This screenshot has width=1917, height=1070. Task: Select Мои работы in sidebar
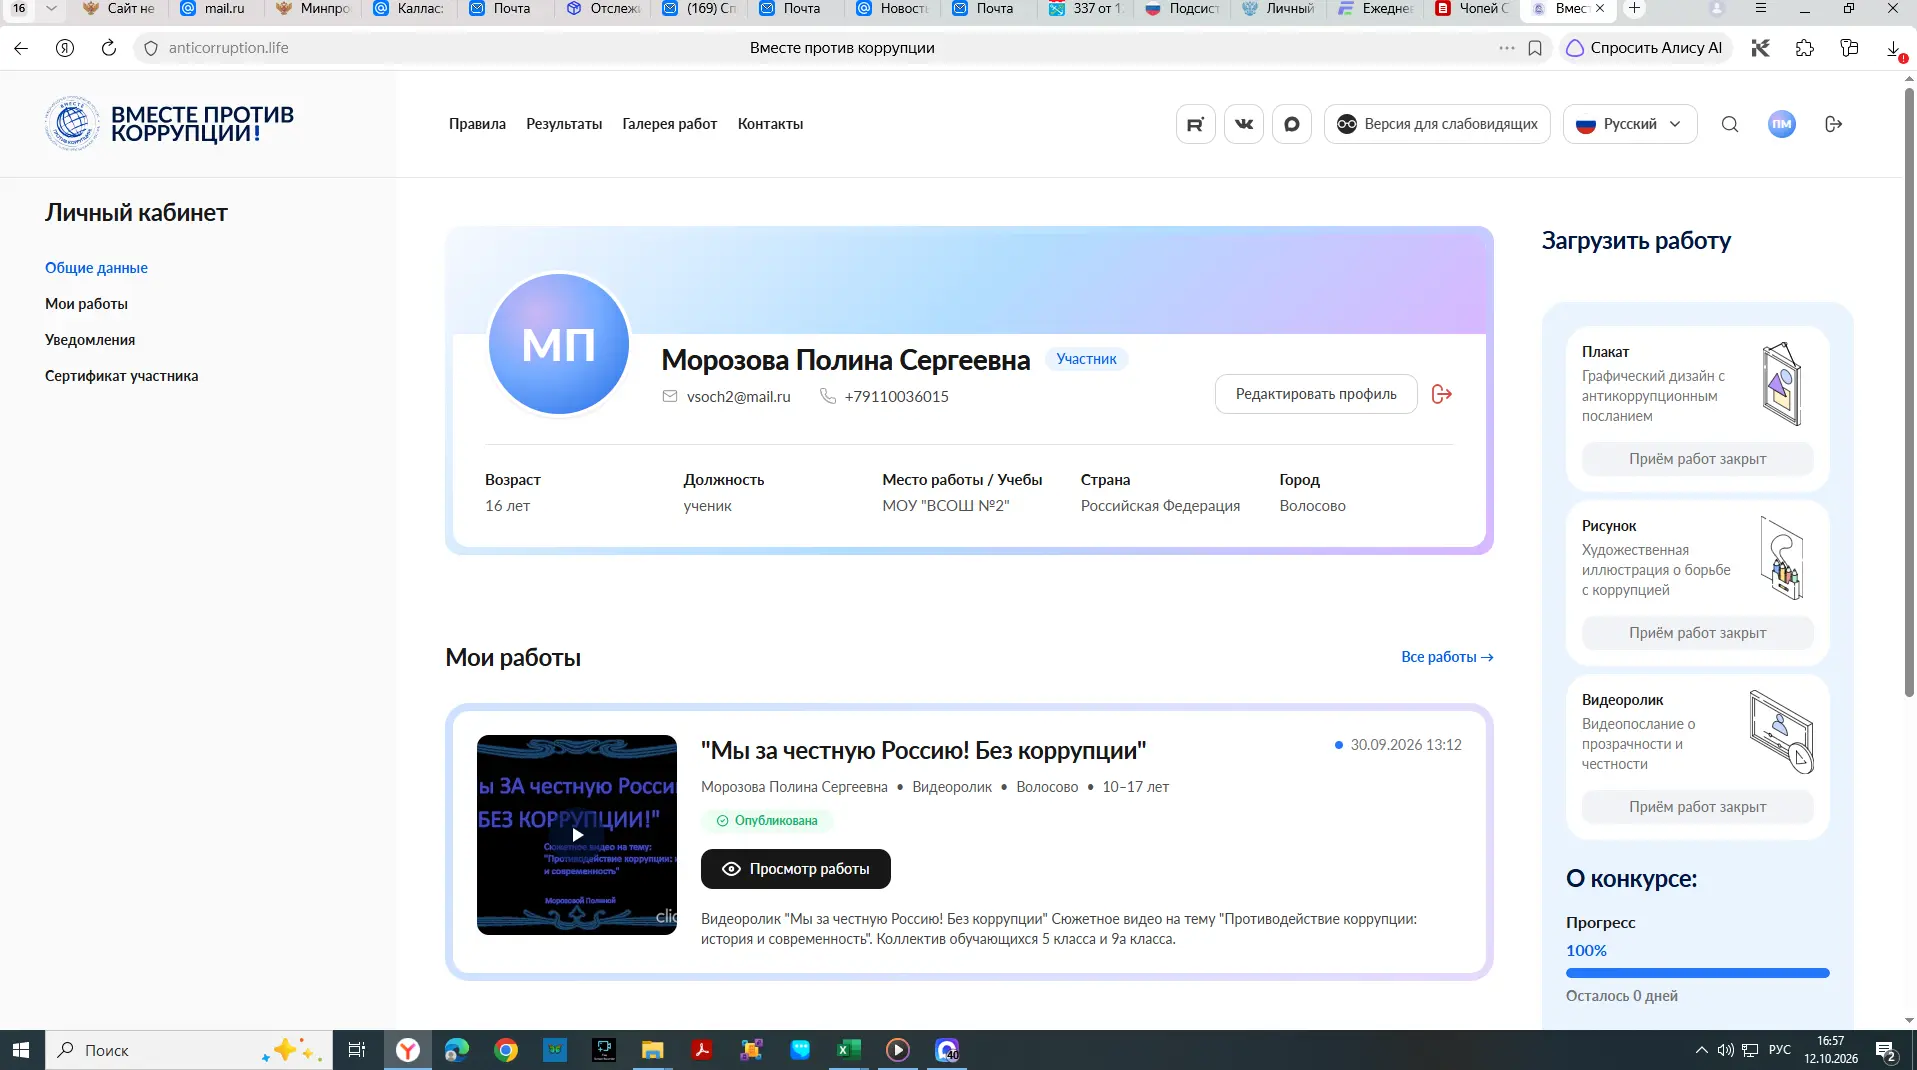coord(86,304)
